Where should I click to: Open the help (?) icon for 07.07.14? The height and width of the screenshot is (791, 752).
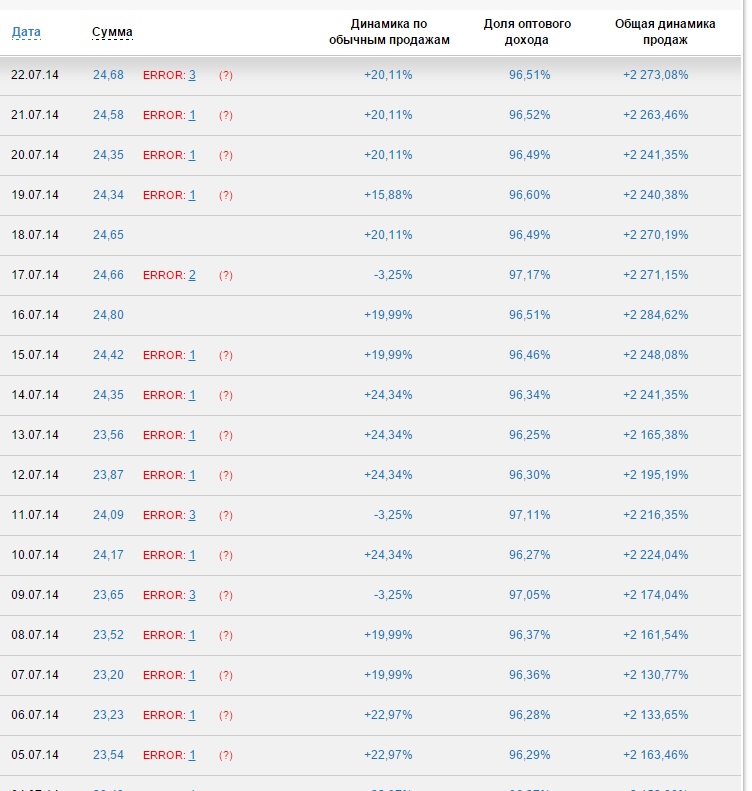(x=226, y=675)
